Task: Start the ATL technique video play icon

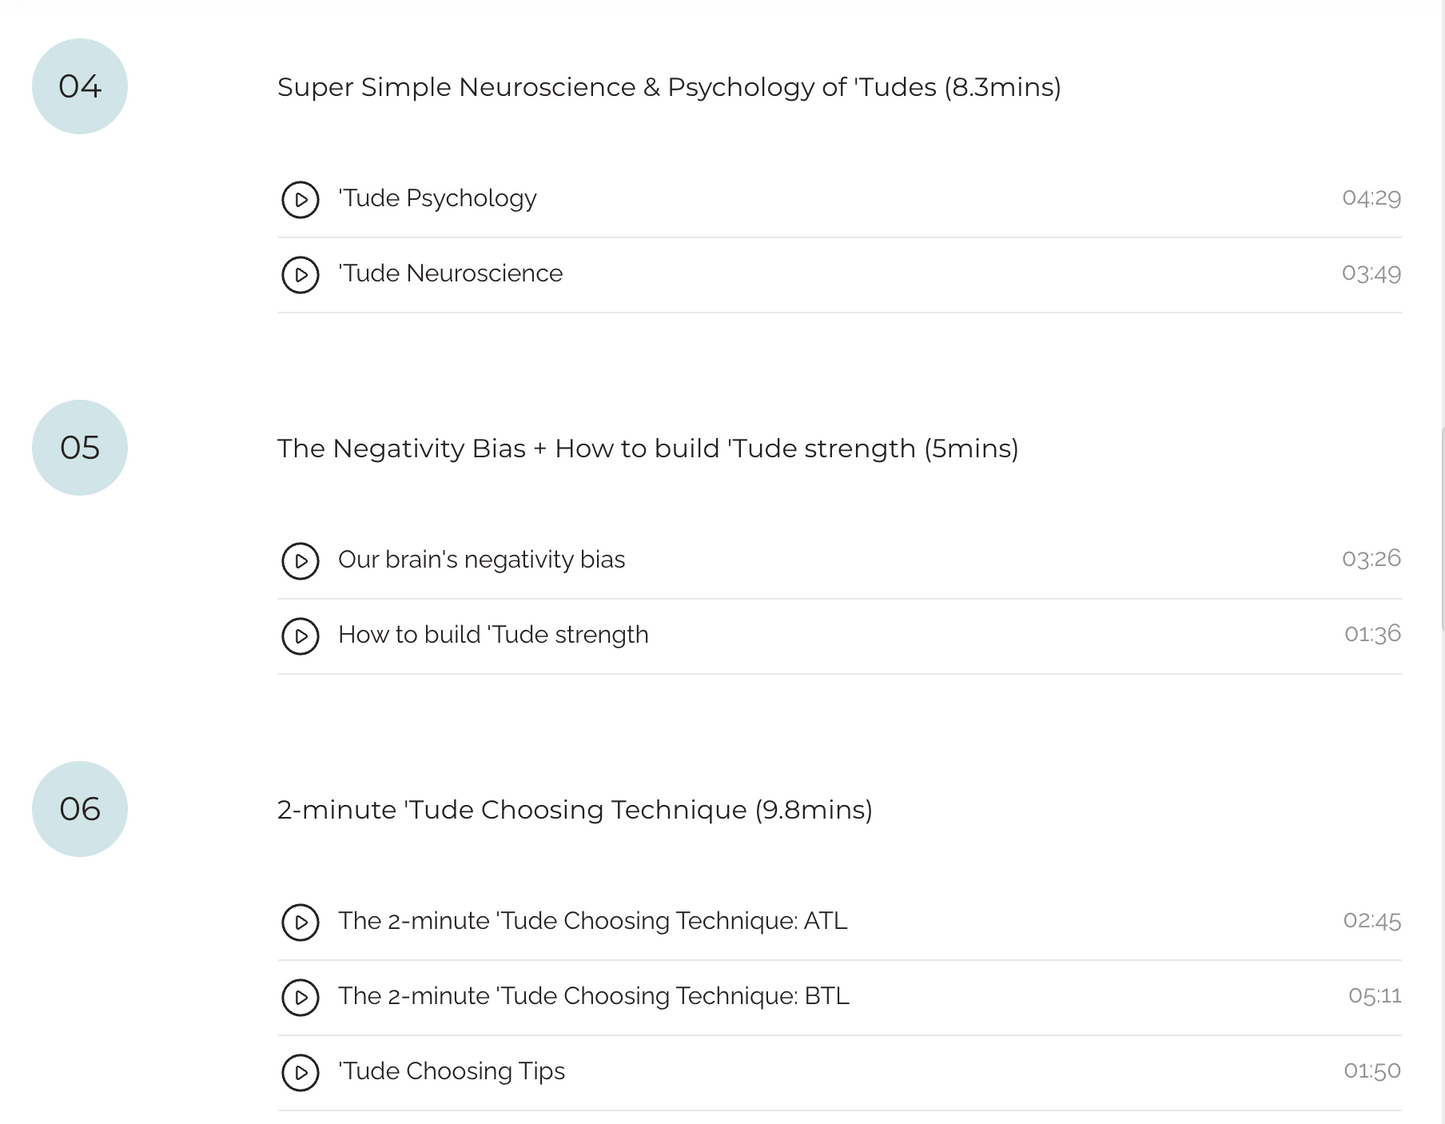Action: tap(300, 922)
